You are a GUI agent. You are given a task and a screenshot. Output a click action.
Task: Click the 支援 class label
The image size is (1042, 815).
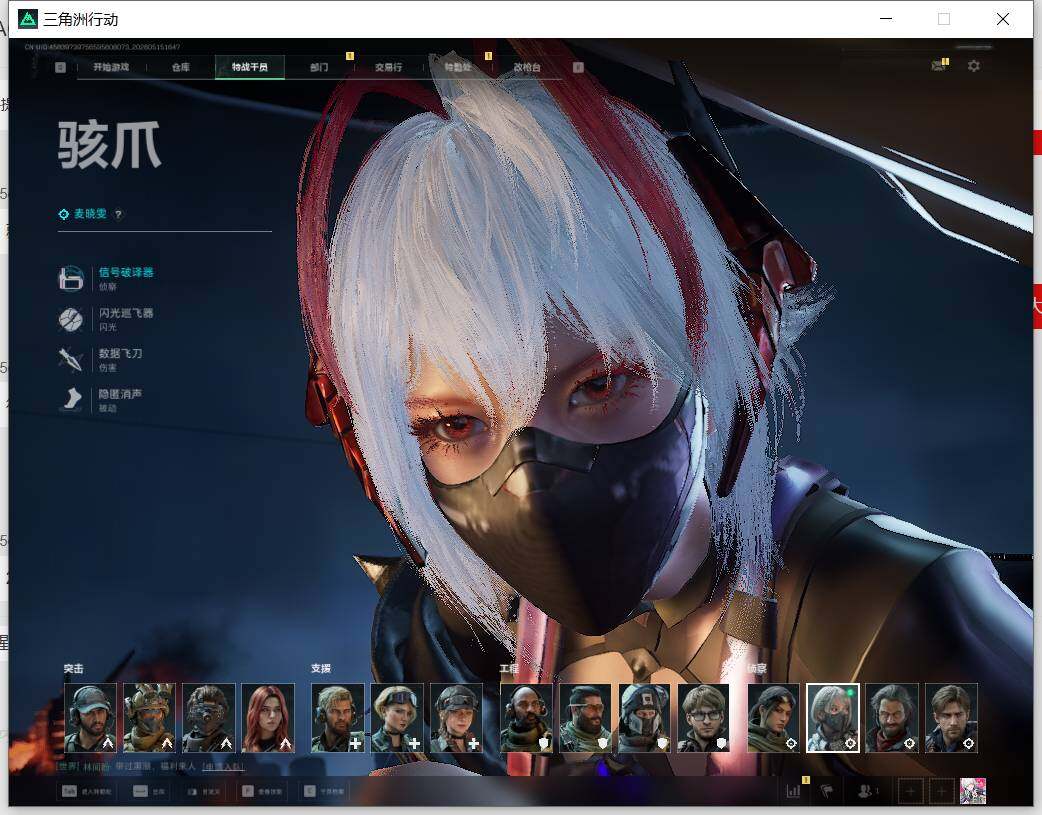(321, 668)
